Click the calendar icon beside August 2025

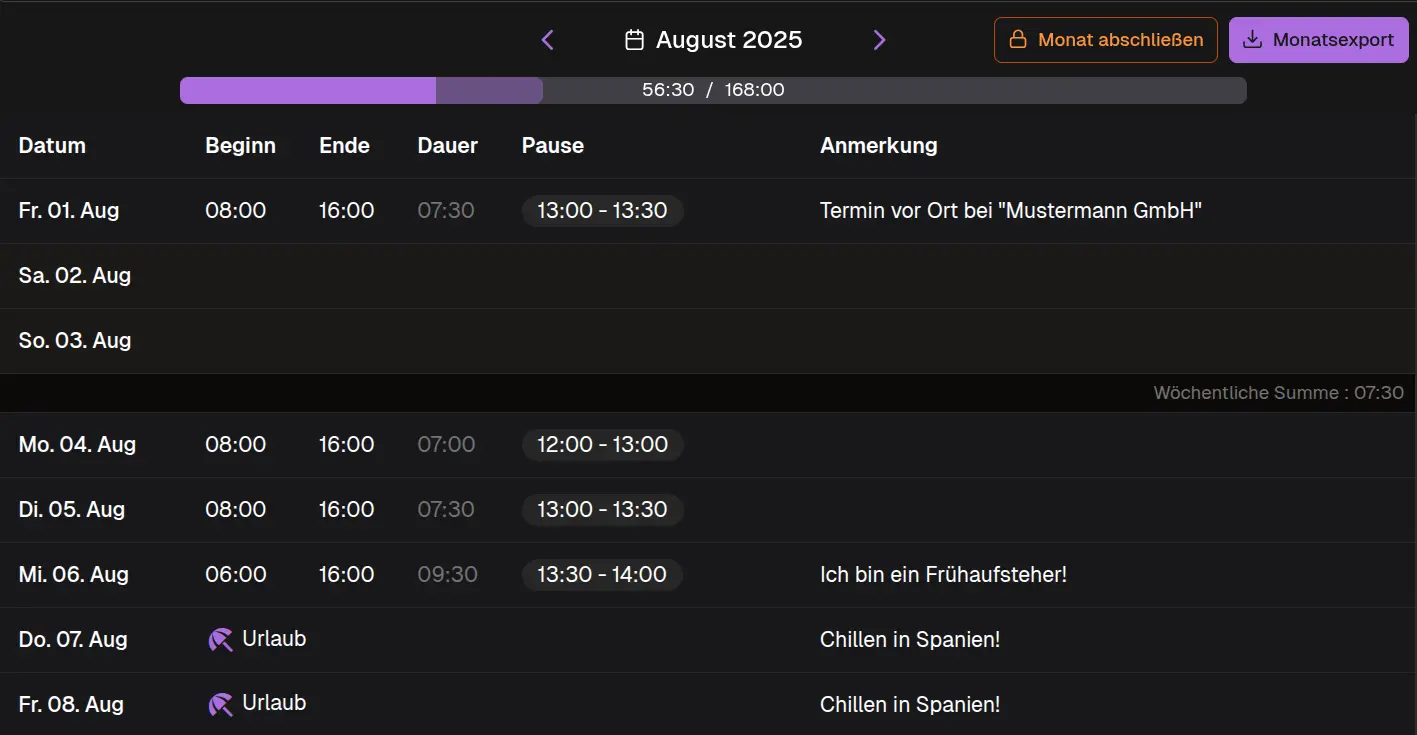(634, 40)
